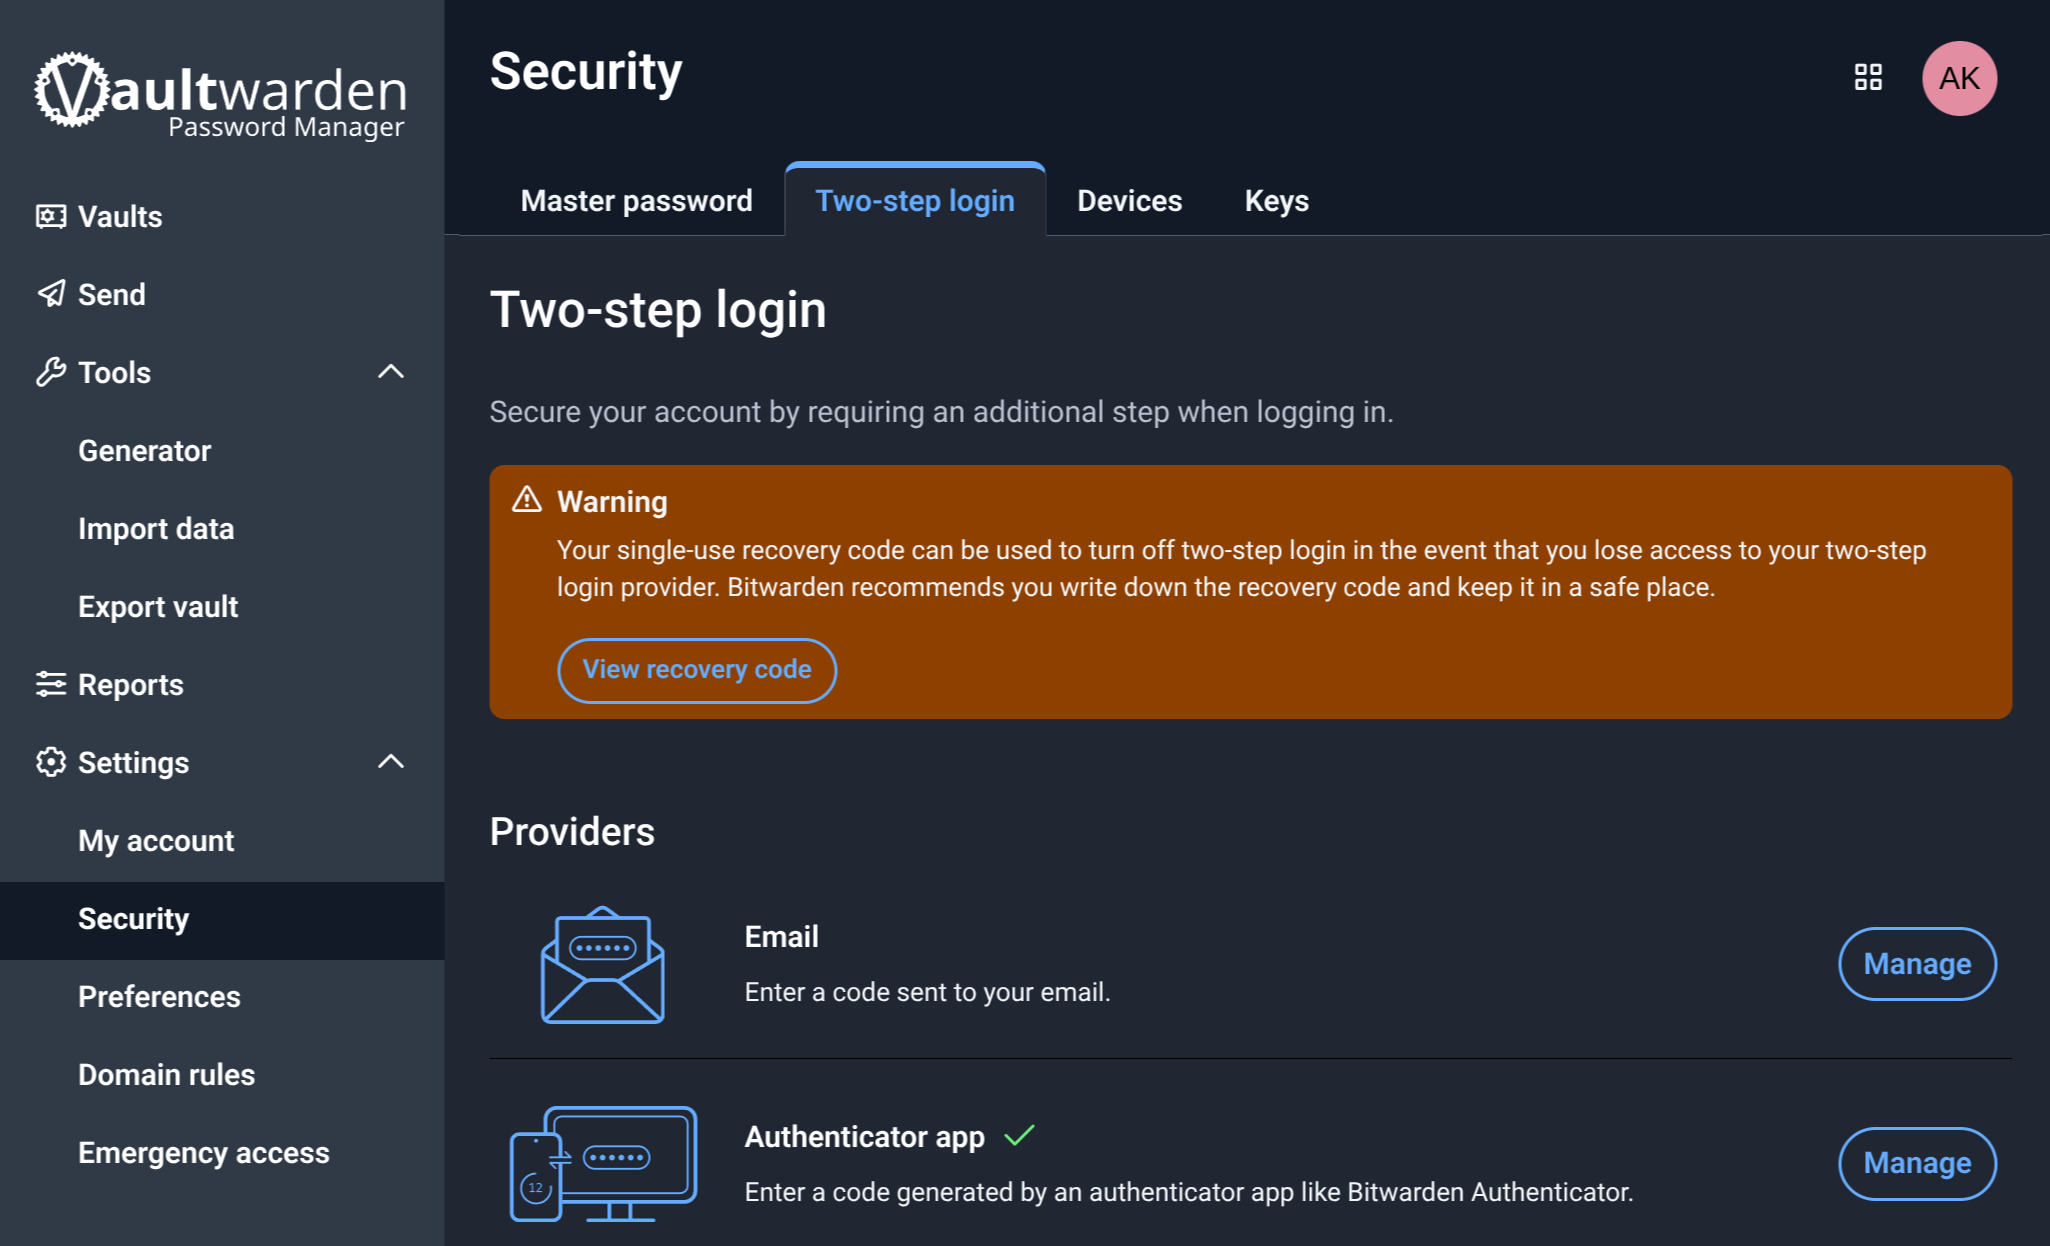Click the Tools wrench icon

[51, 372]
